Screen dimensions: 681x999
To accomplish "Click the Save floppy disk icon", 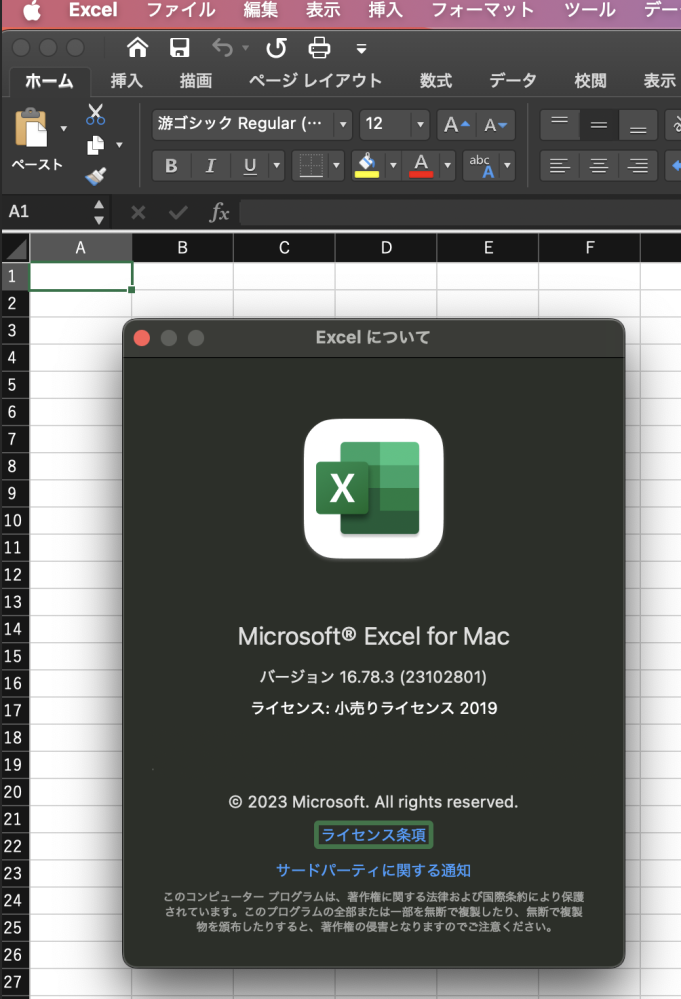I will (x=179, y=48).
